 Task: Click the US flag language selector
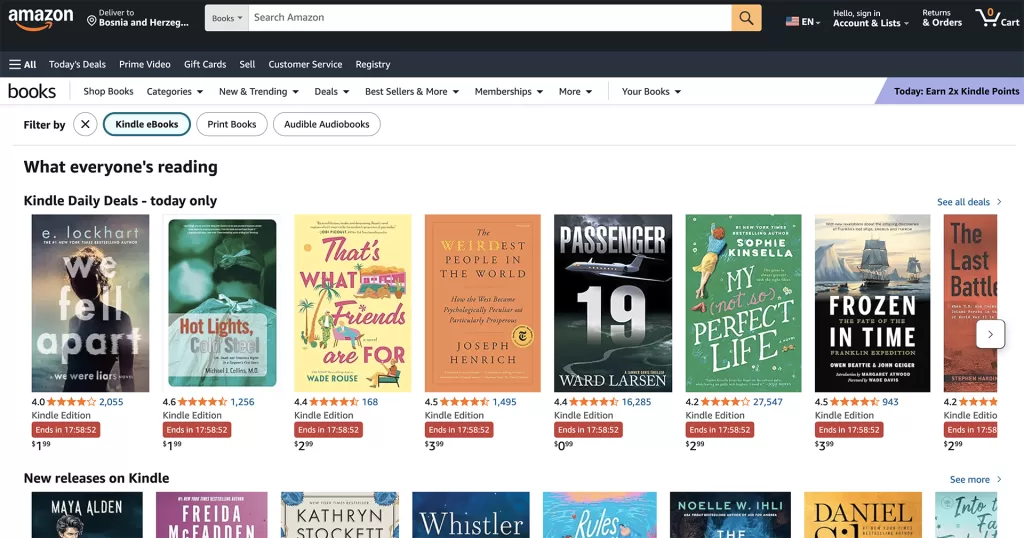click(x=803, y=22)
